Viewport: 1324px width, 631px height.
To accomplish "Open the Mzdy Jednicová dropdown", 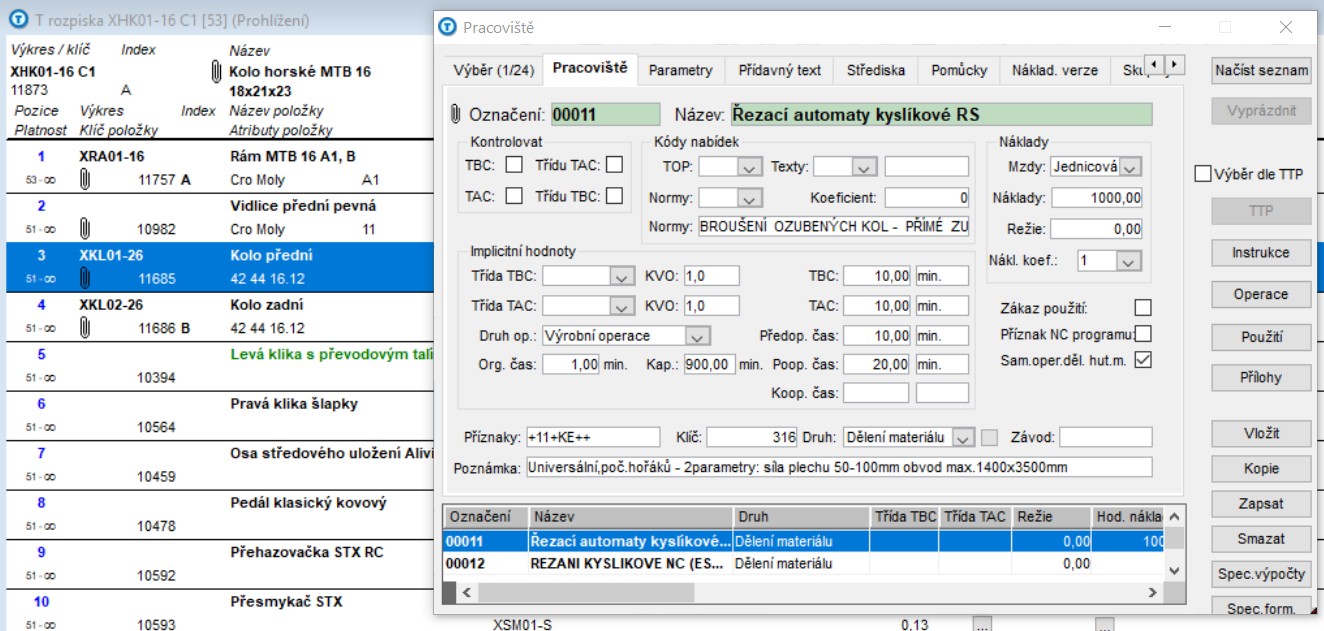I will pos(1130,167).
